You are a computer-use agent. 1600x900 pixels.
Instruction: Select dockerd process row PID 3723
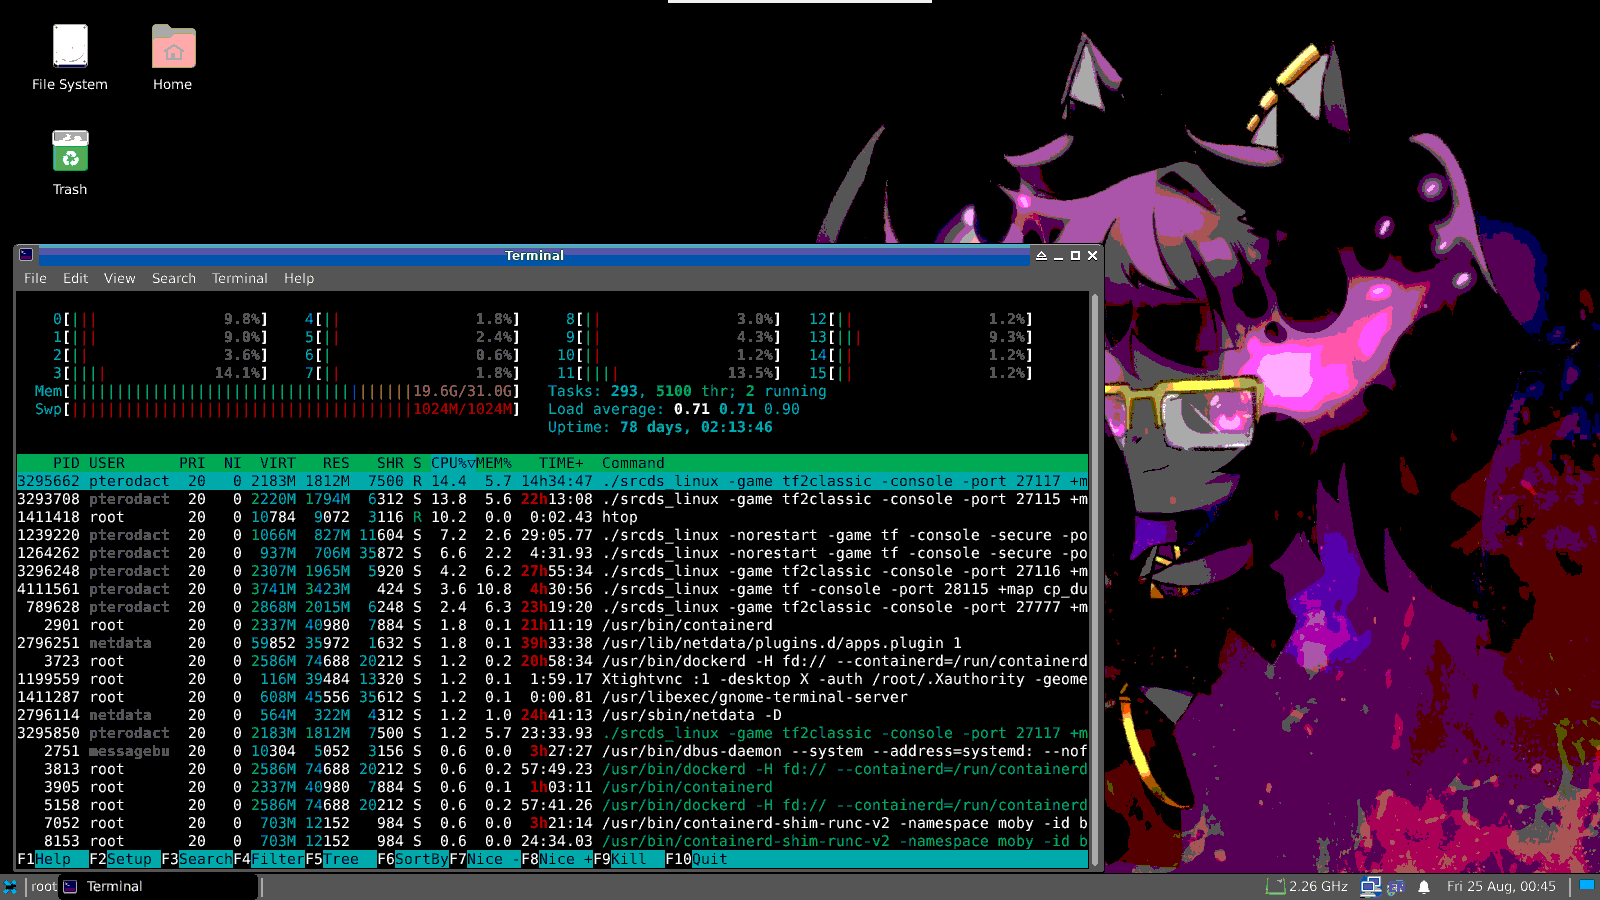552,661
